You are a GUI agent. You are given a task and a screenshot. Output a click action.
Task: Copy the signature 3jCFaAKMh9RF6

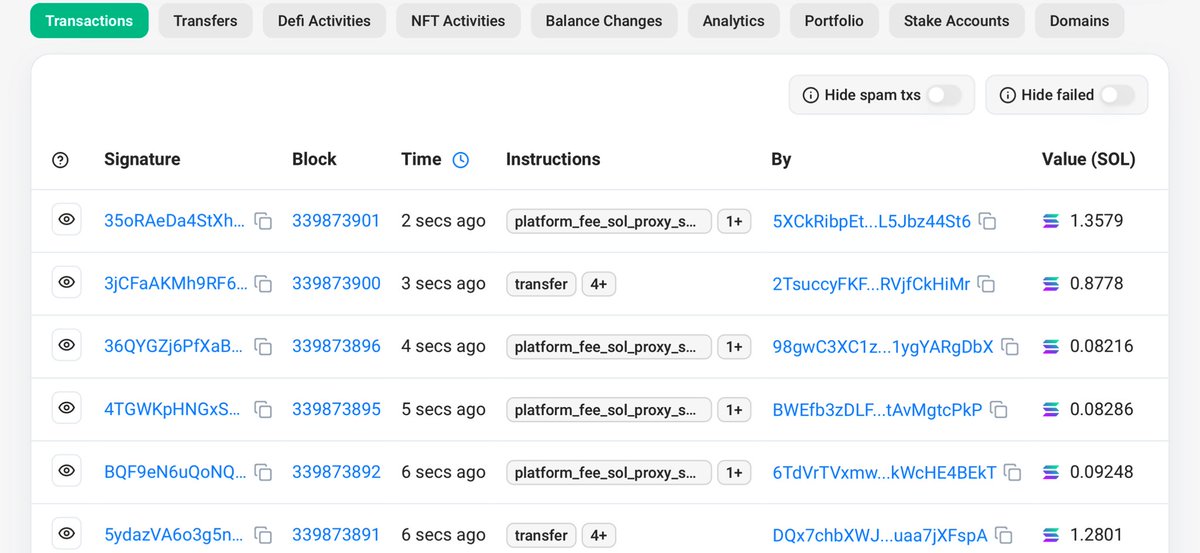pos(263,284)
